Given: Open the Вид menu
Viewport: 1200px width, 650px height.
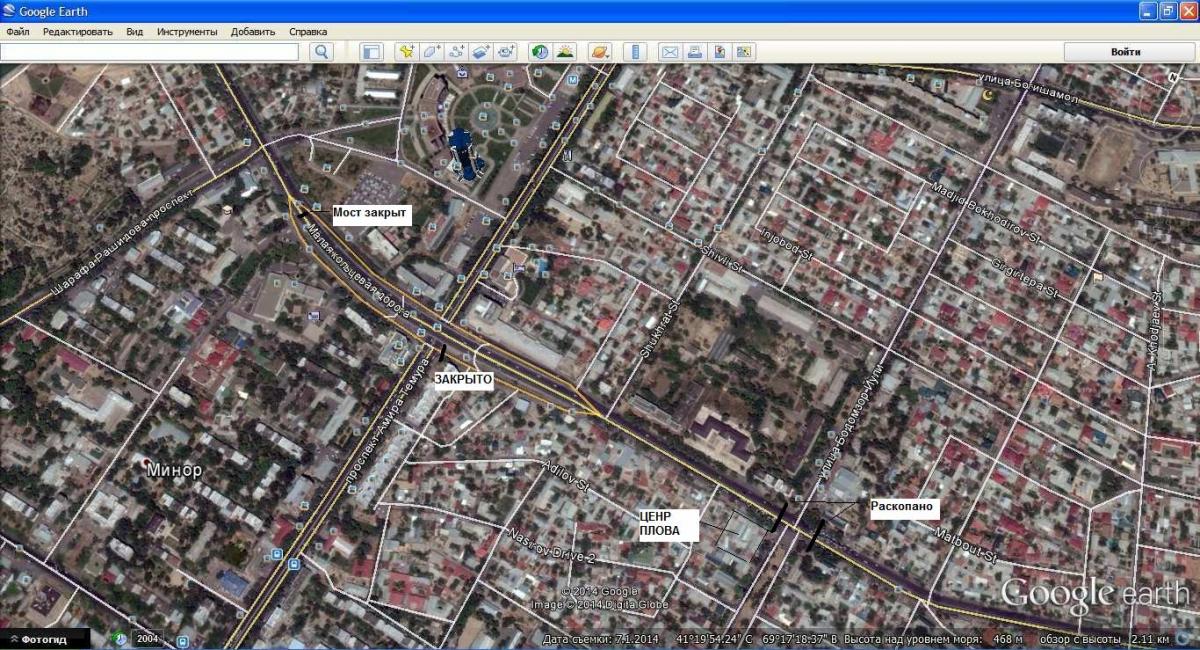Looking at the screenshot, I should (135, 31).
